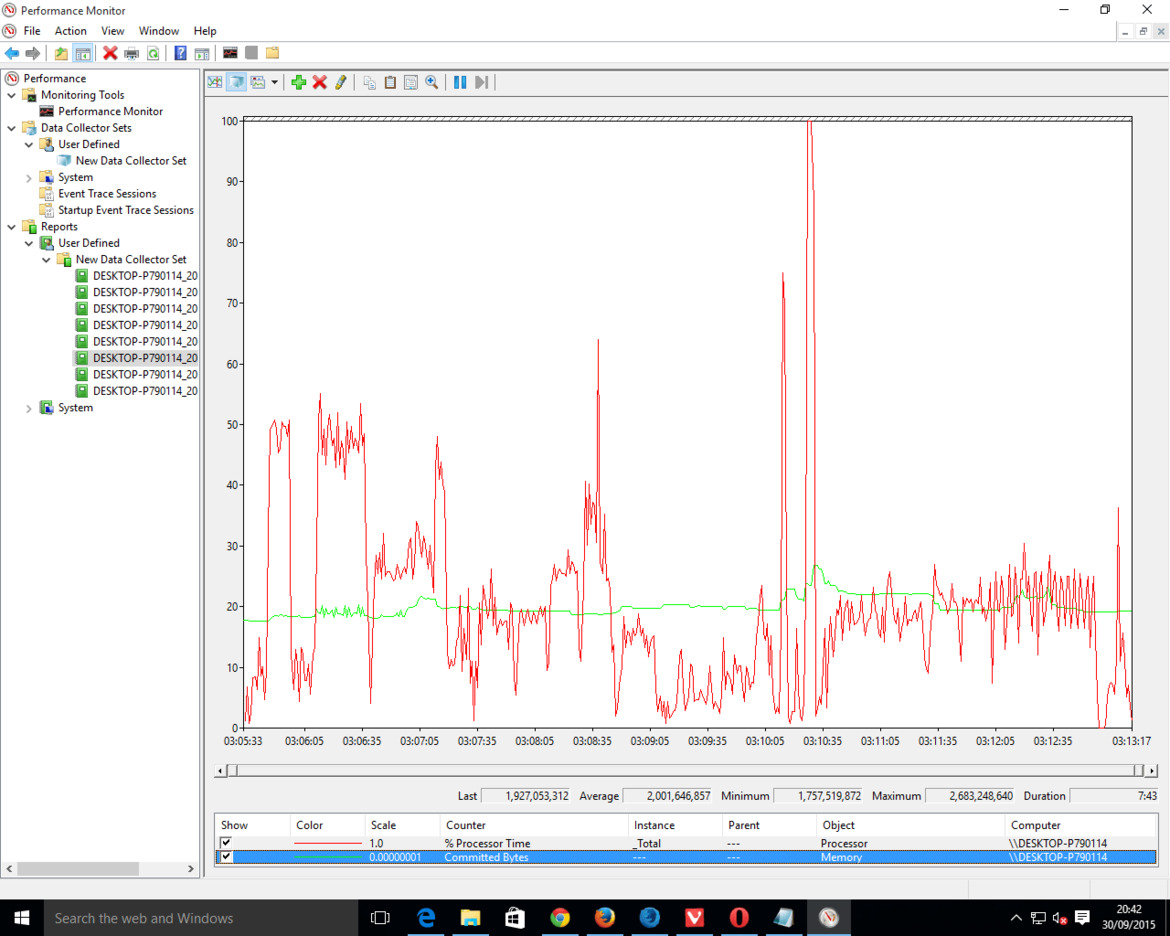Click the View Current Activity graph icon
The width and height of the screenshot is (1170, 936).
click(215, 82)
